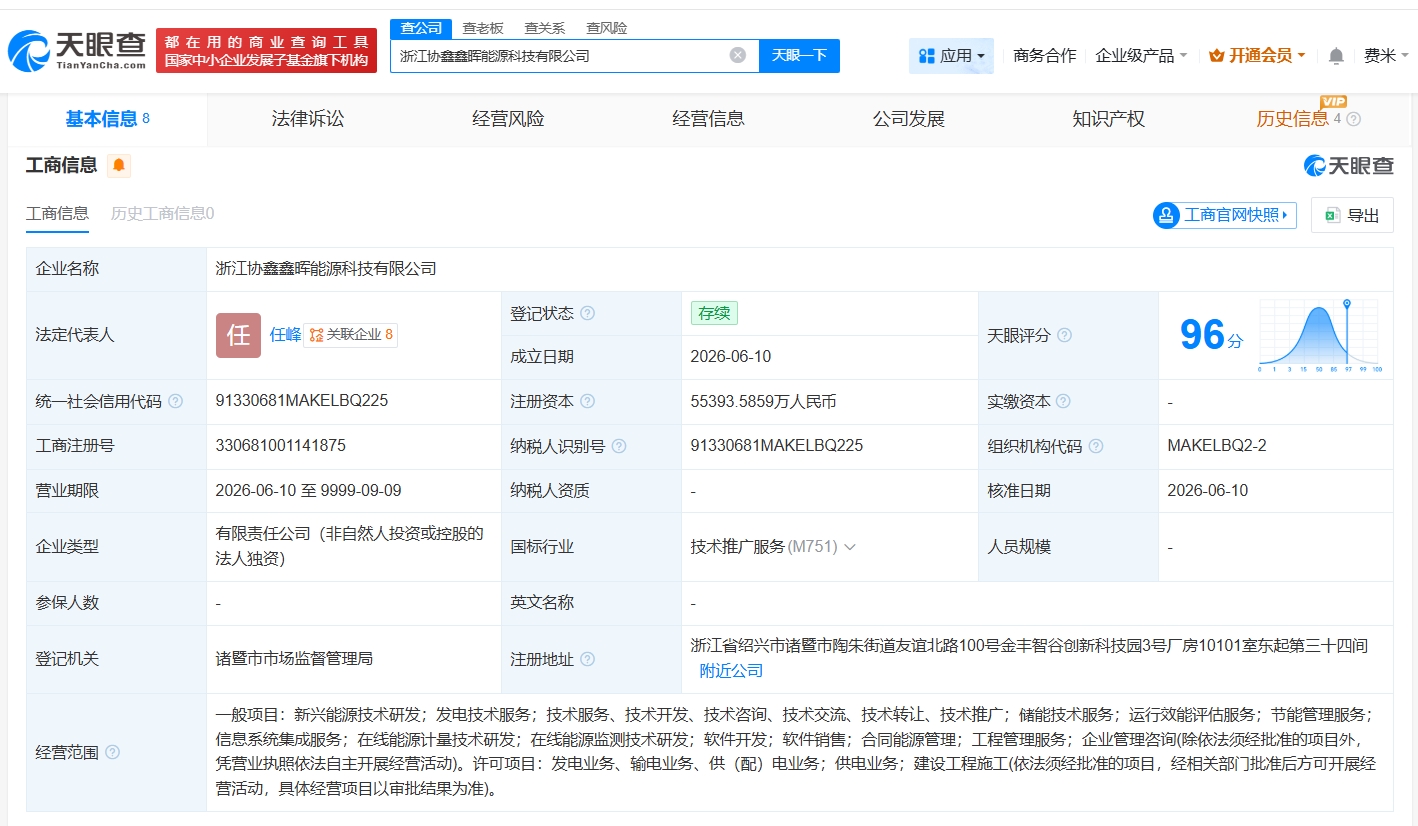Click registration number 330681001141875
The width and height of the screenshot is (1418, 826).
281,446
